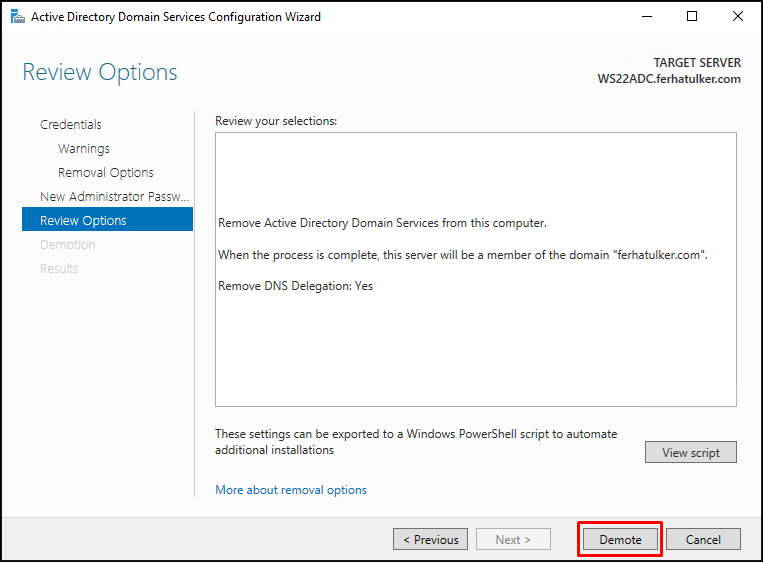
Task: Cancel the configuration wizard
Action: click(x=703, y=539)
